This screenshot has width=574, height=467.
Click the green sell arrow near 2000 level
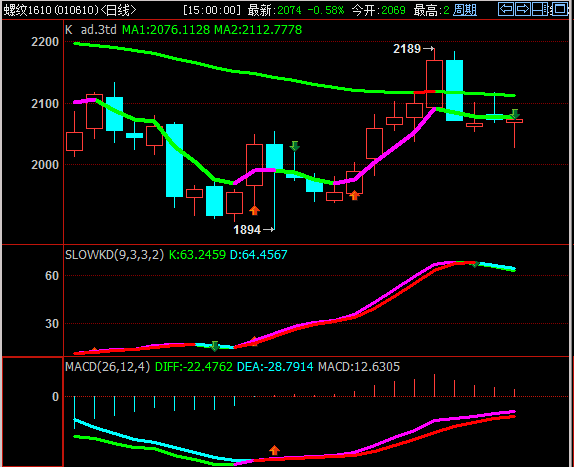click(295, 146)
